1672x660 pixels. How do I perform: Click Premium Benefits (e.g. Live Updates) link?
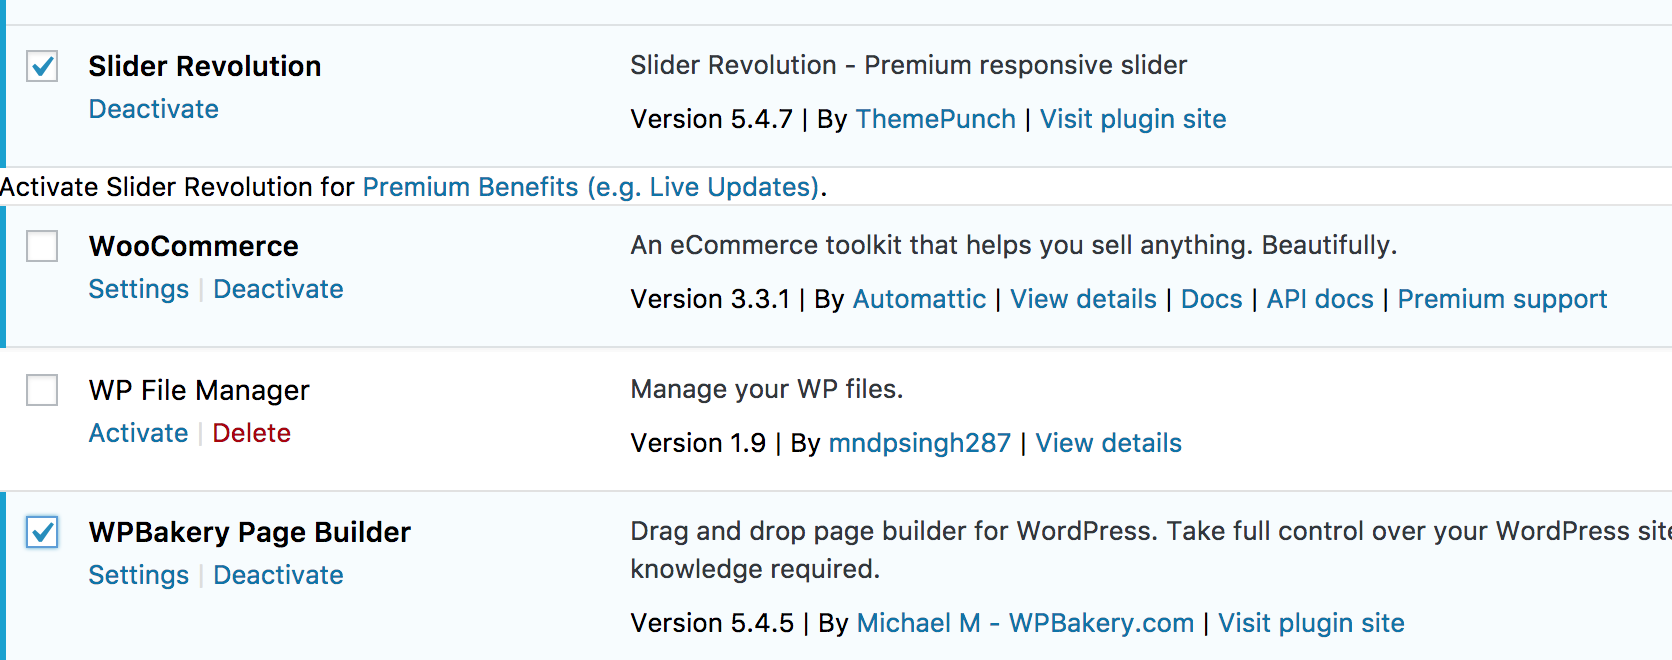590,187
